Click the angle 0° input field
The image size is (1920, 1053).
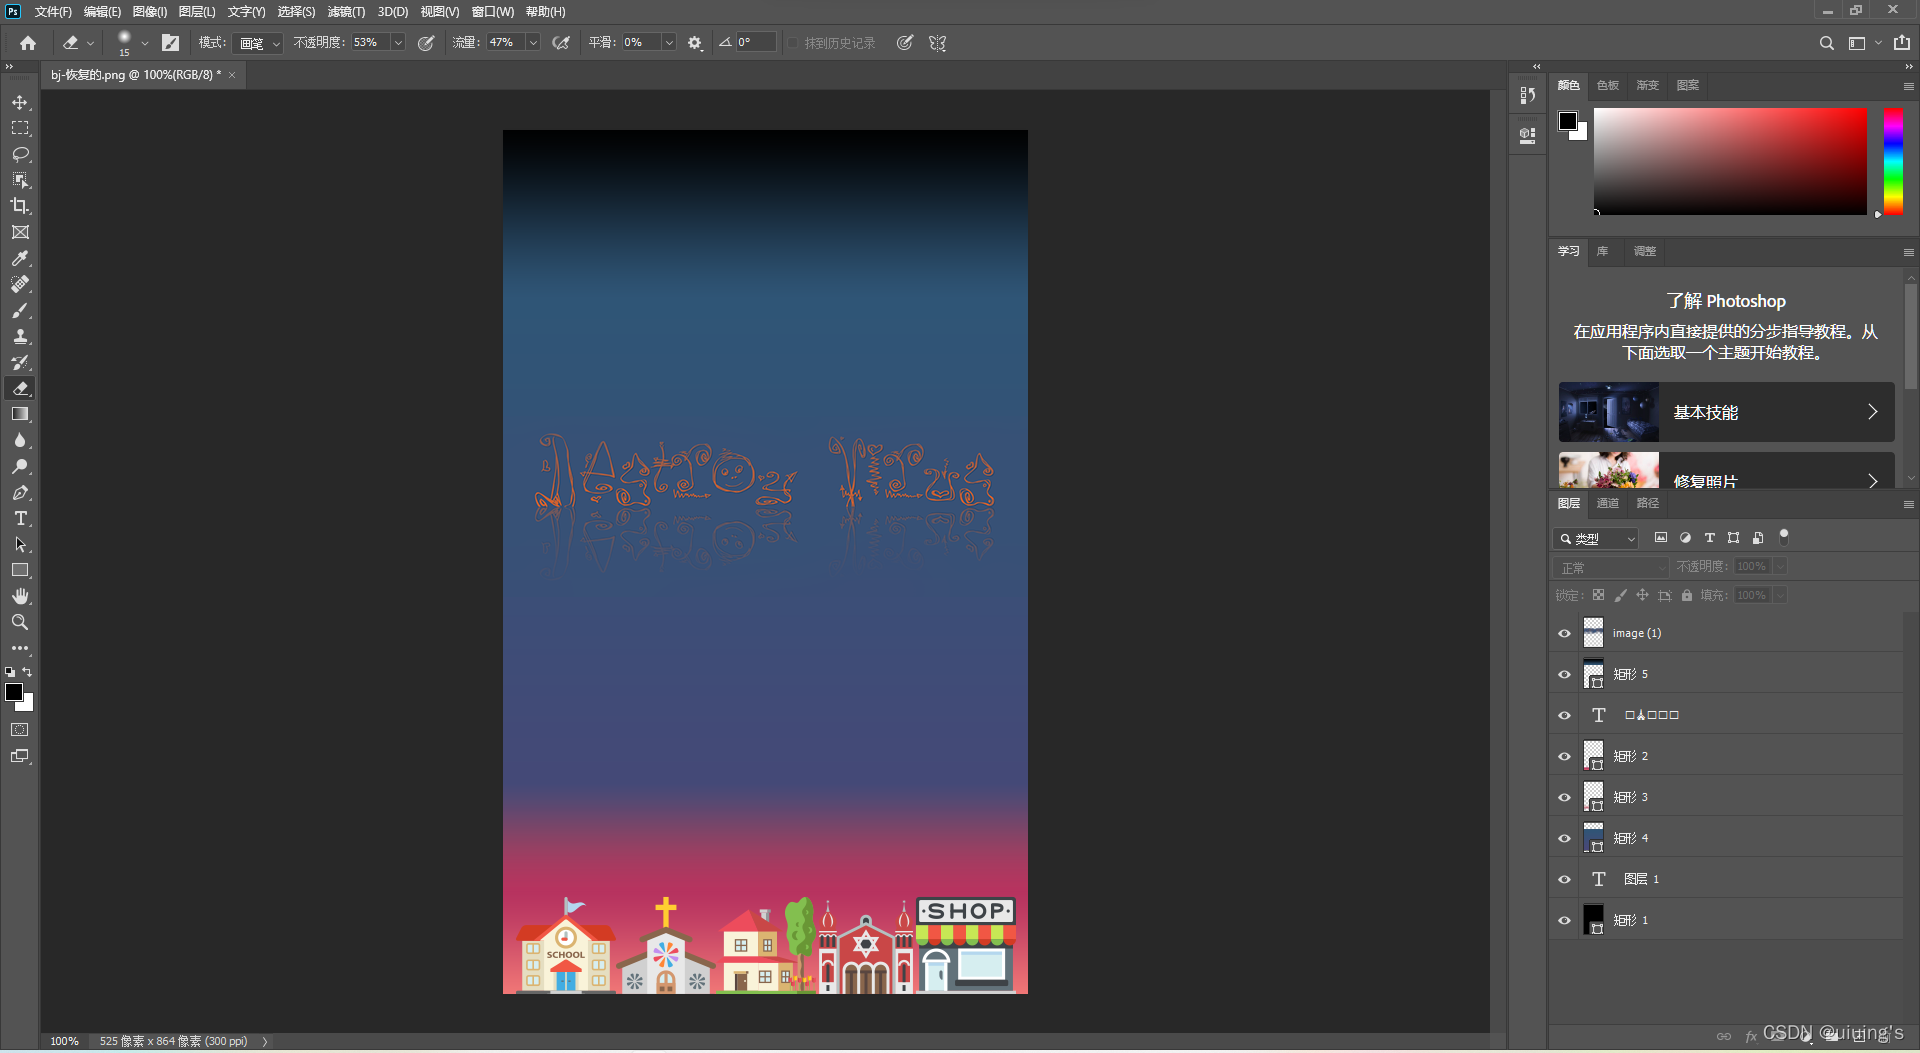click(x=755, y=43)
